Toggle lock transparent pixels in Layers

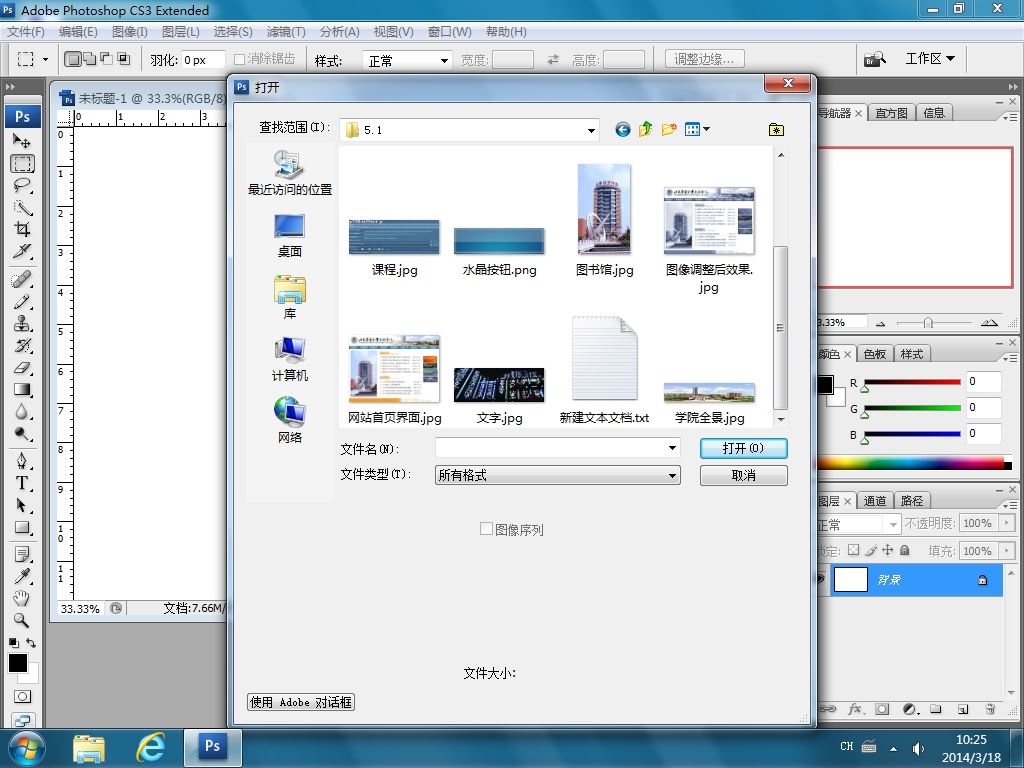853,550
